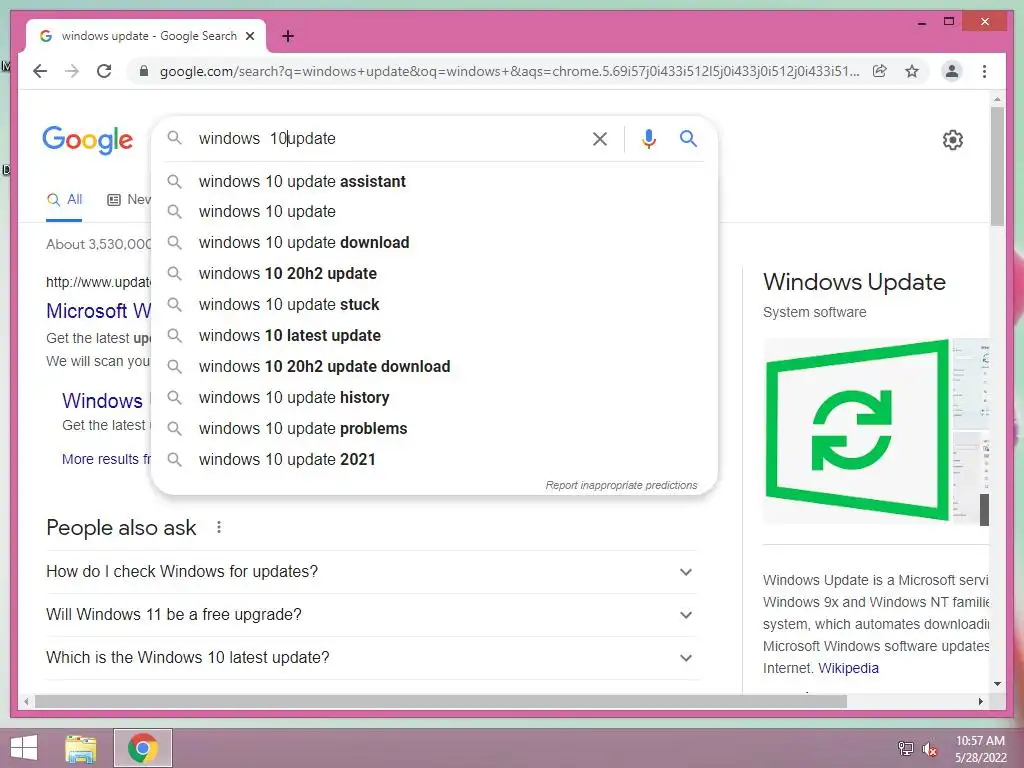This screenshot has width=1024, height=768.
Task: Click the share page icon in address bar
Action: click(880, 71)
